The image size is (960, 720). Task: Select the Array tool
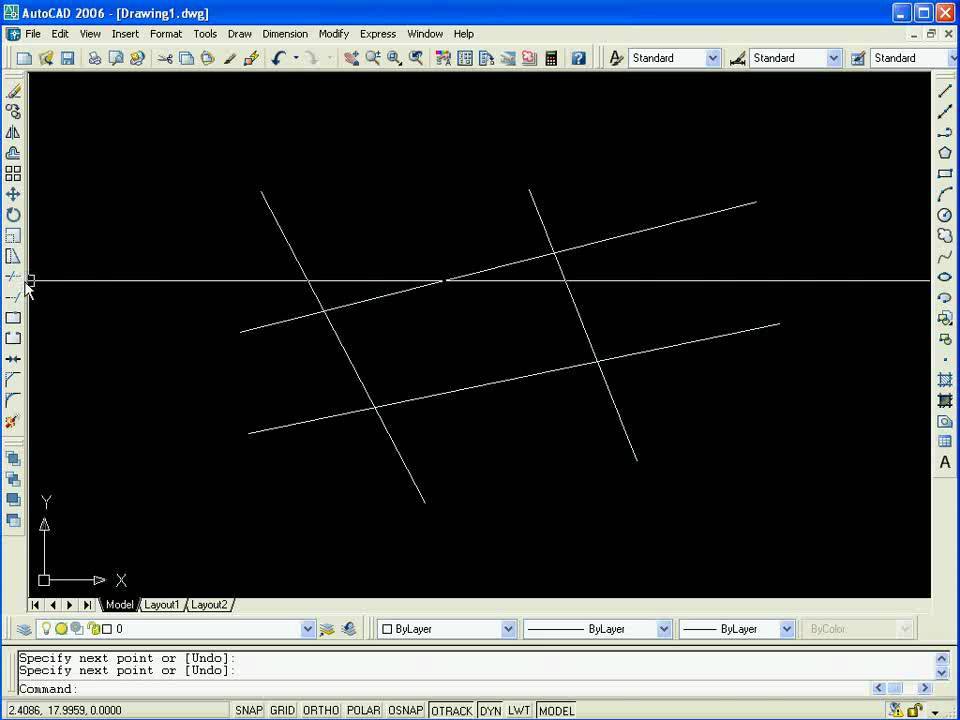coord(13,173)
